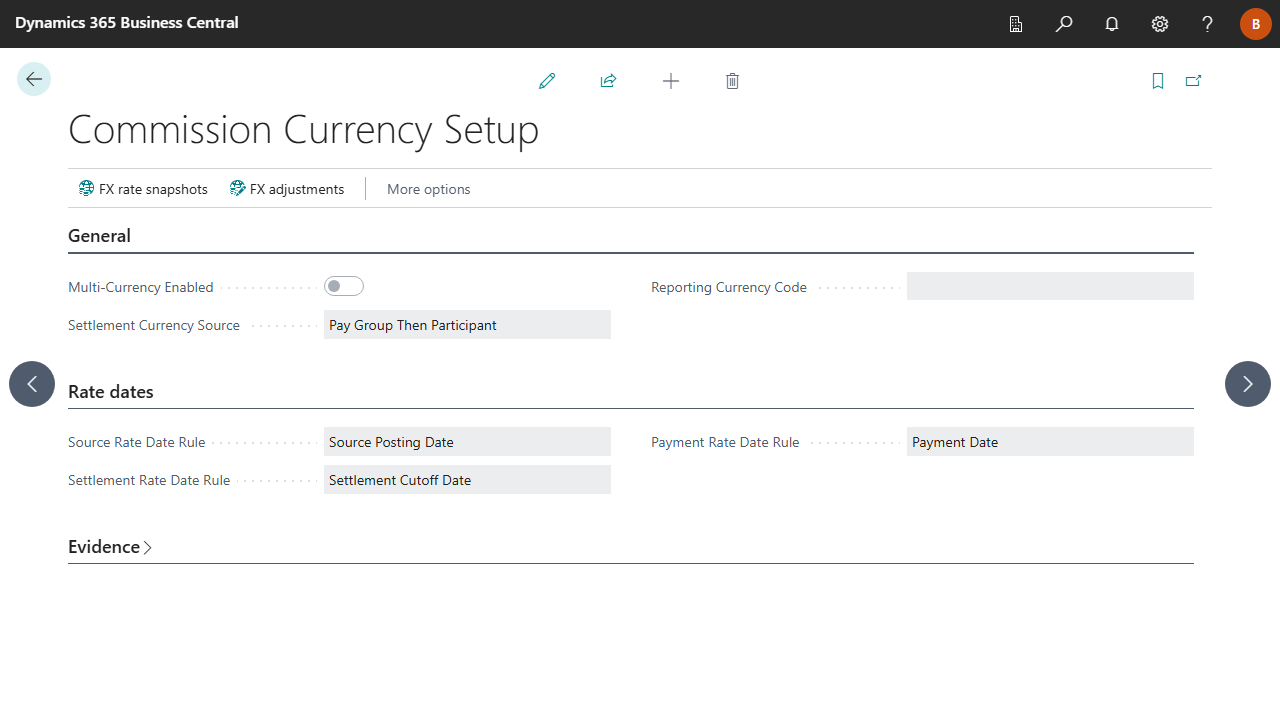Screen dimensions: 1280x720
Task: Open Source Rate Date Rule field
Action: point(467,442)
